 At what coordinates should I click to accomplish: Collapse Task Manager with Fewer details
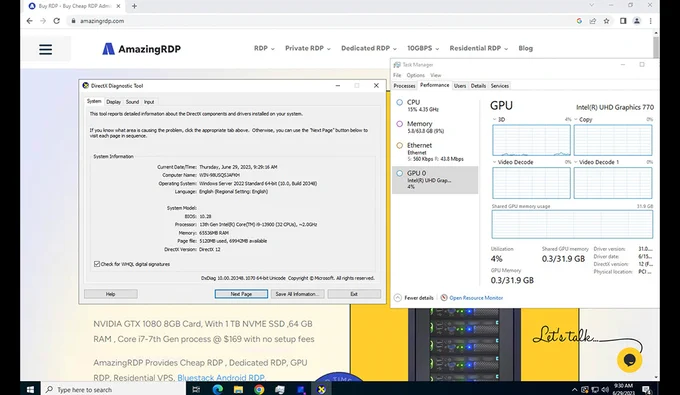pos(414,298)
